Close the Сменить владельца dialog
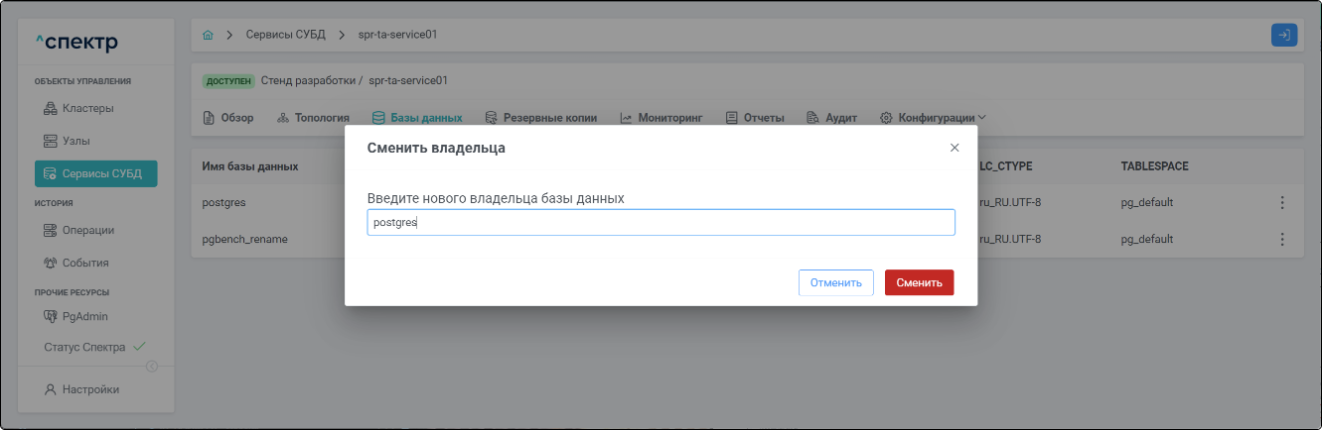The width and height of the screenshot is (1323, 430). point(954,148)
